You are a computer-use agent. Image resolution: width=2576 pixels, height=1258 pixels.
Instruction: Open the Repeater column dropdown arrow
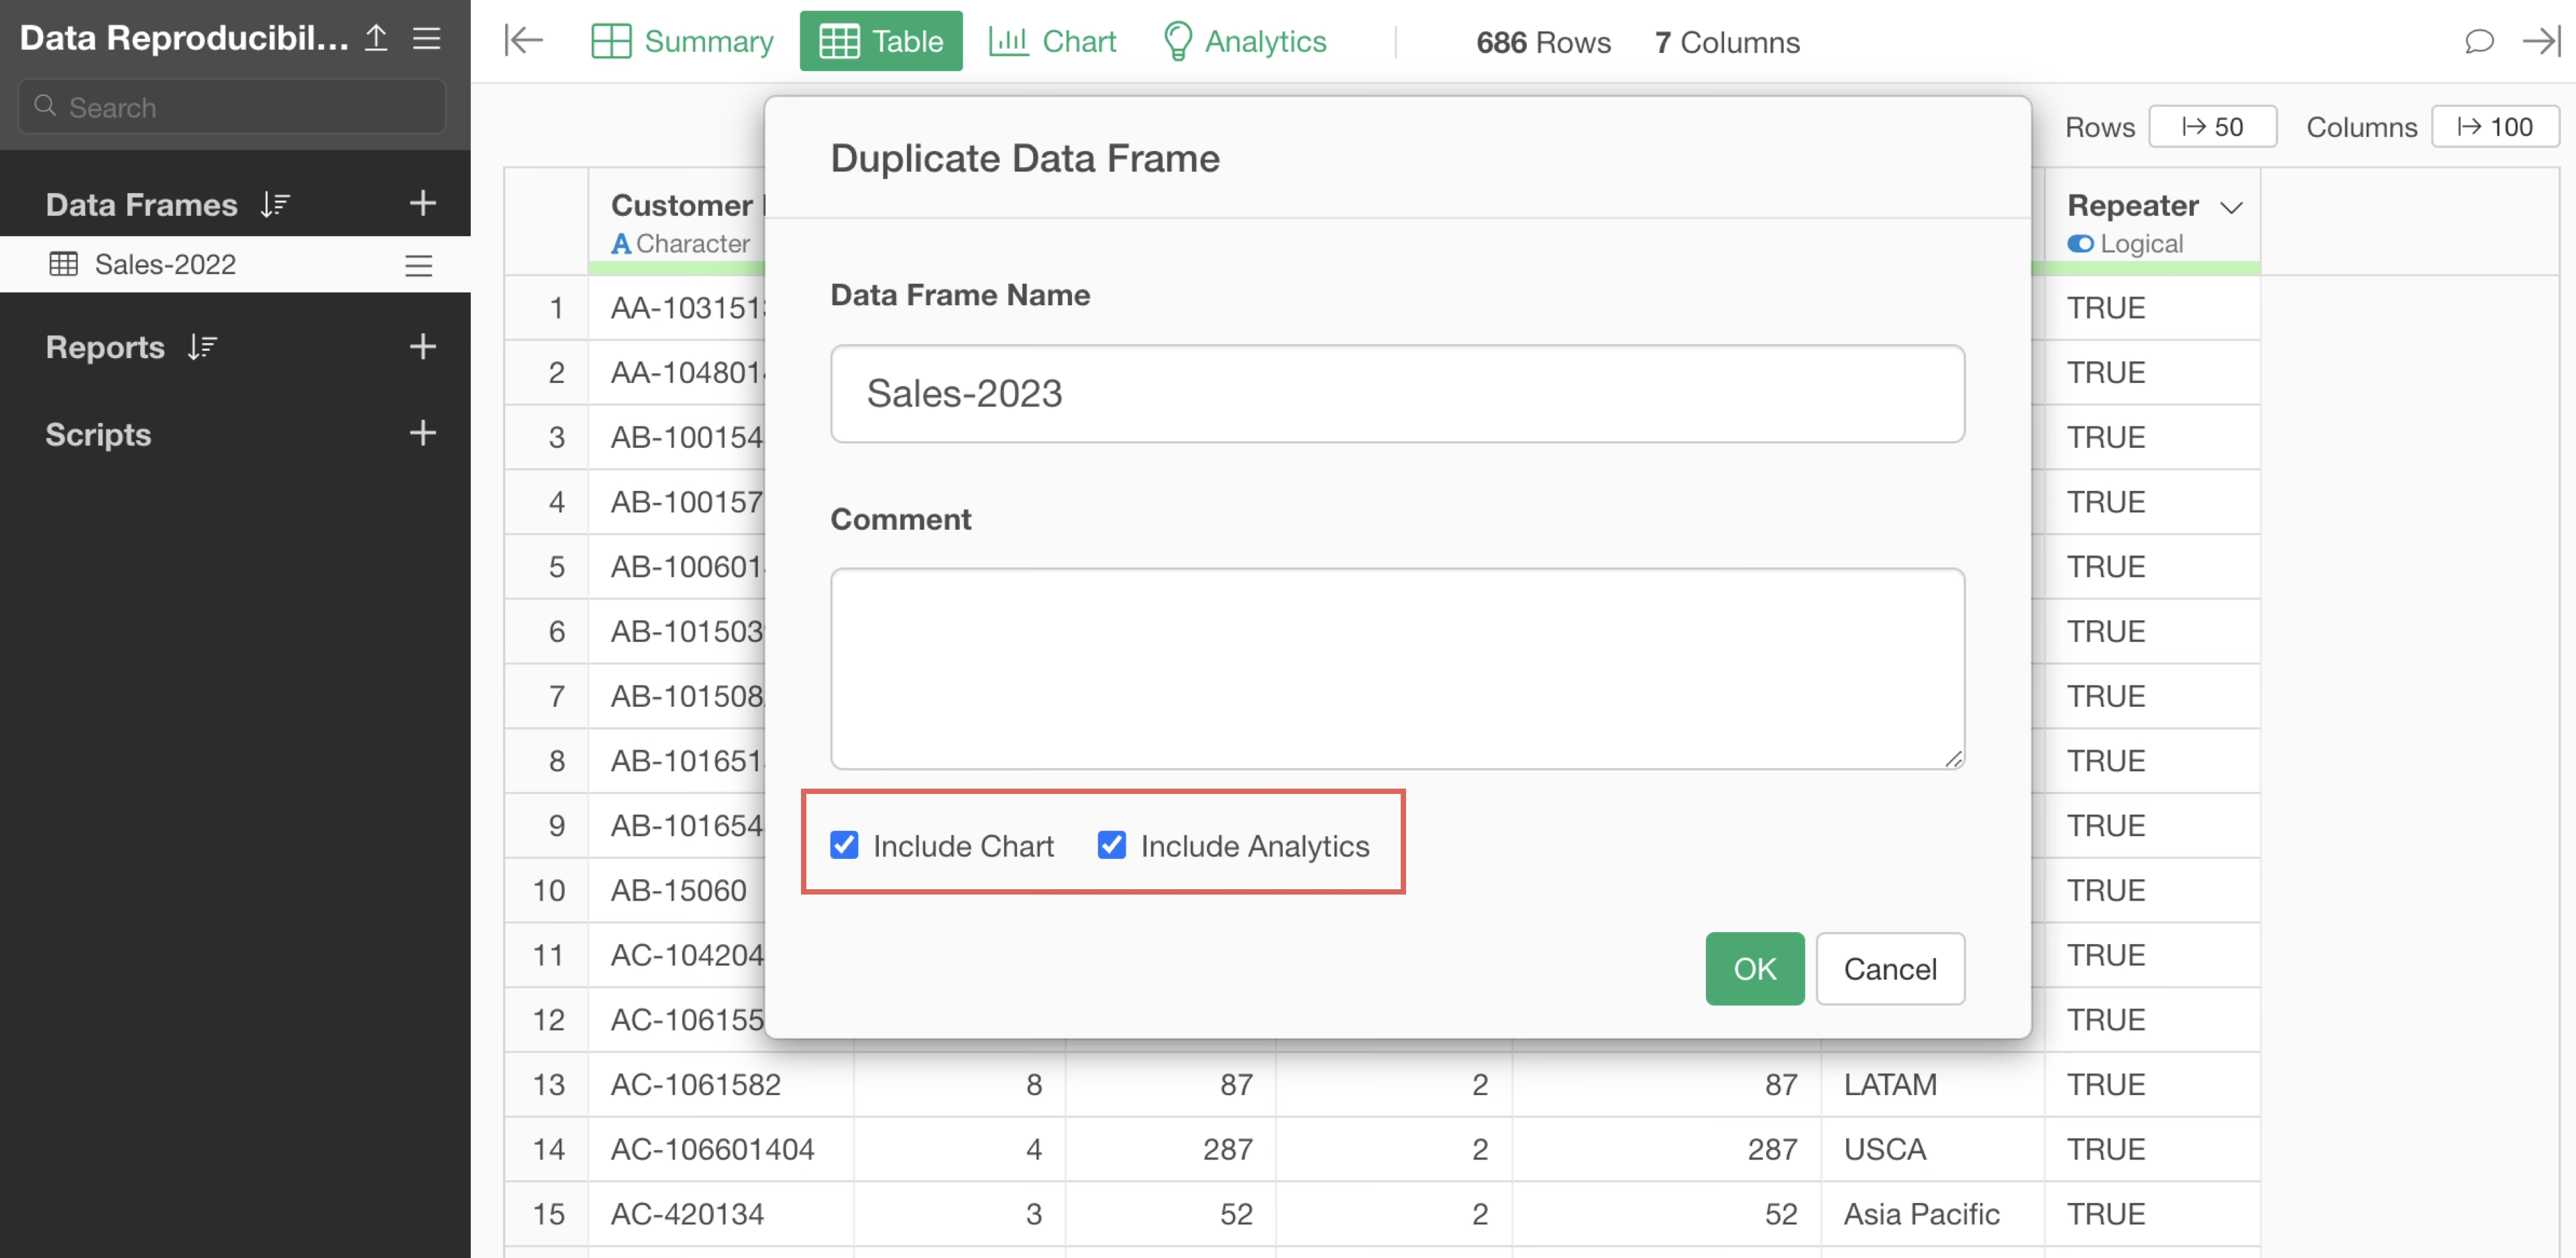2231,207
